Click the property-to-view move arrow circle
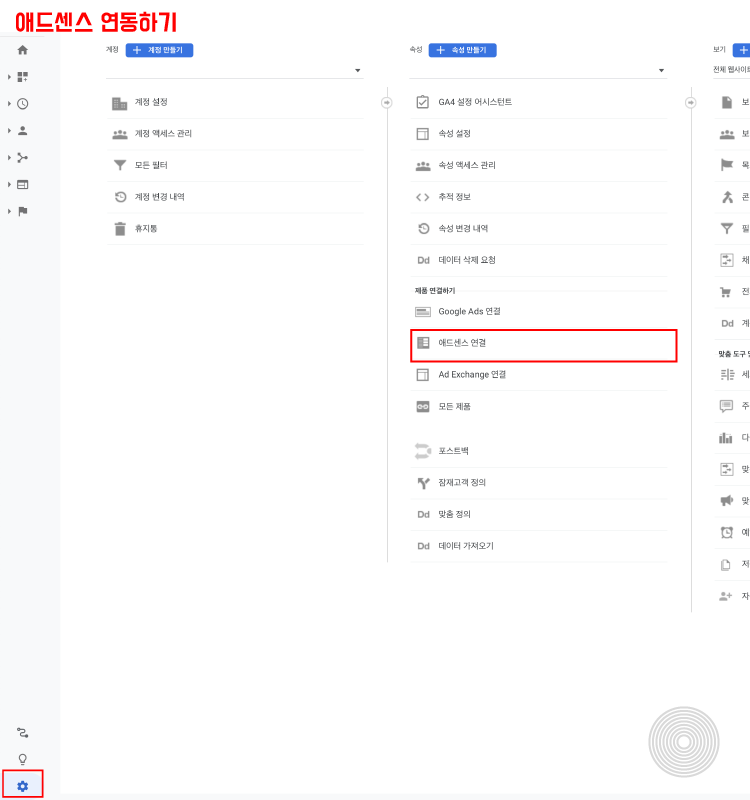Viewport: 750px width, 800px height. click(690, 103)
